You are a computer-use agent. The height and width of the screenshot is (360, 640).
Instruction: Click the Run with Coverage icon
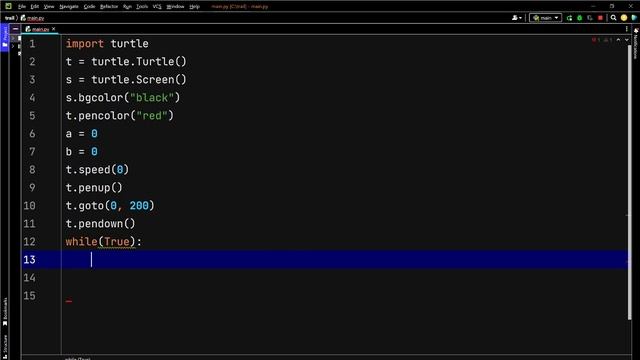pyautogui.click(x=590, y=18)
